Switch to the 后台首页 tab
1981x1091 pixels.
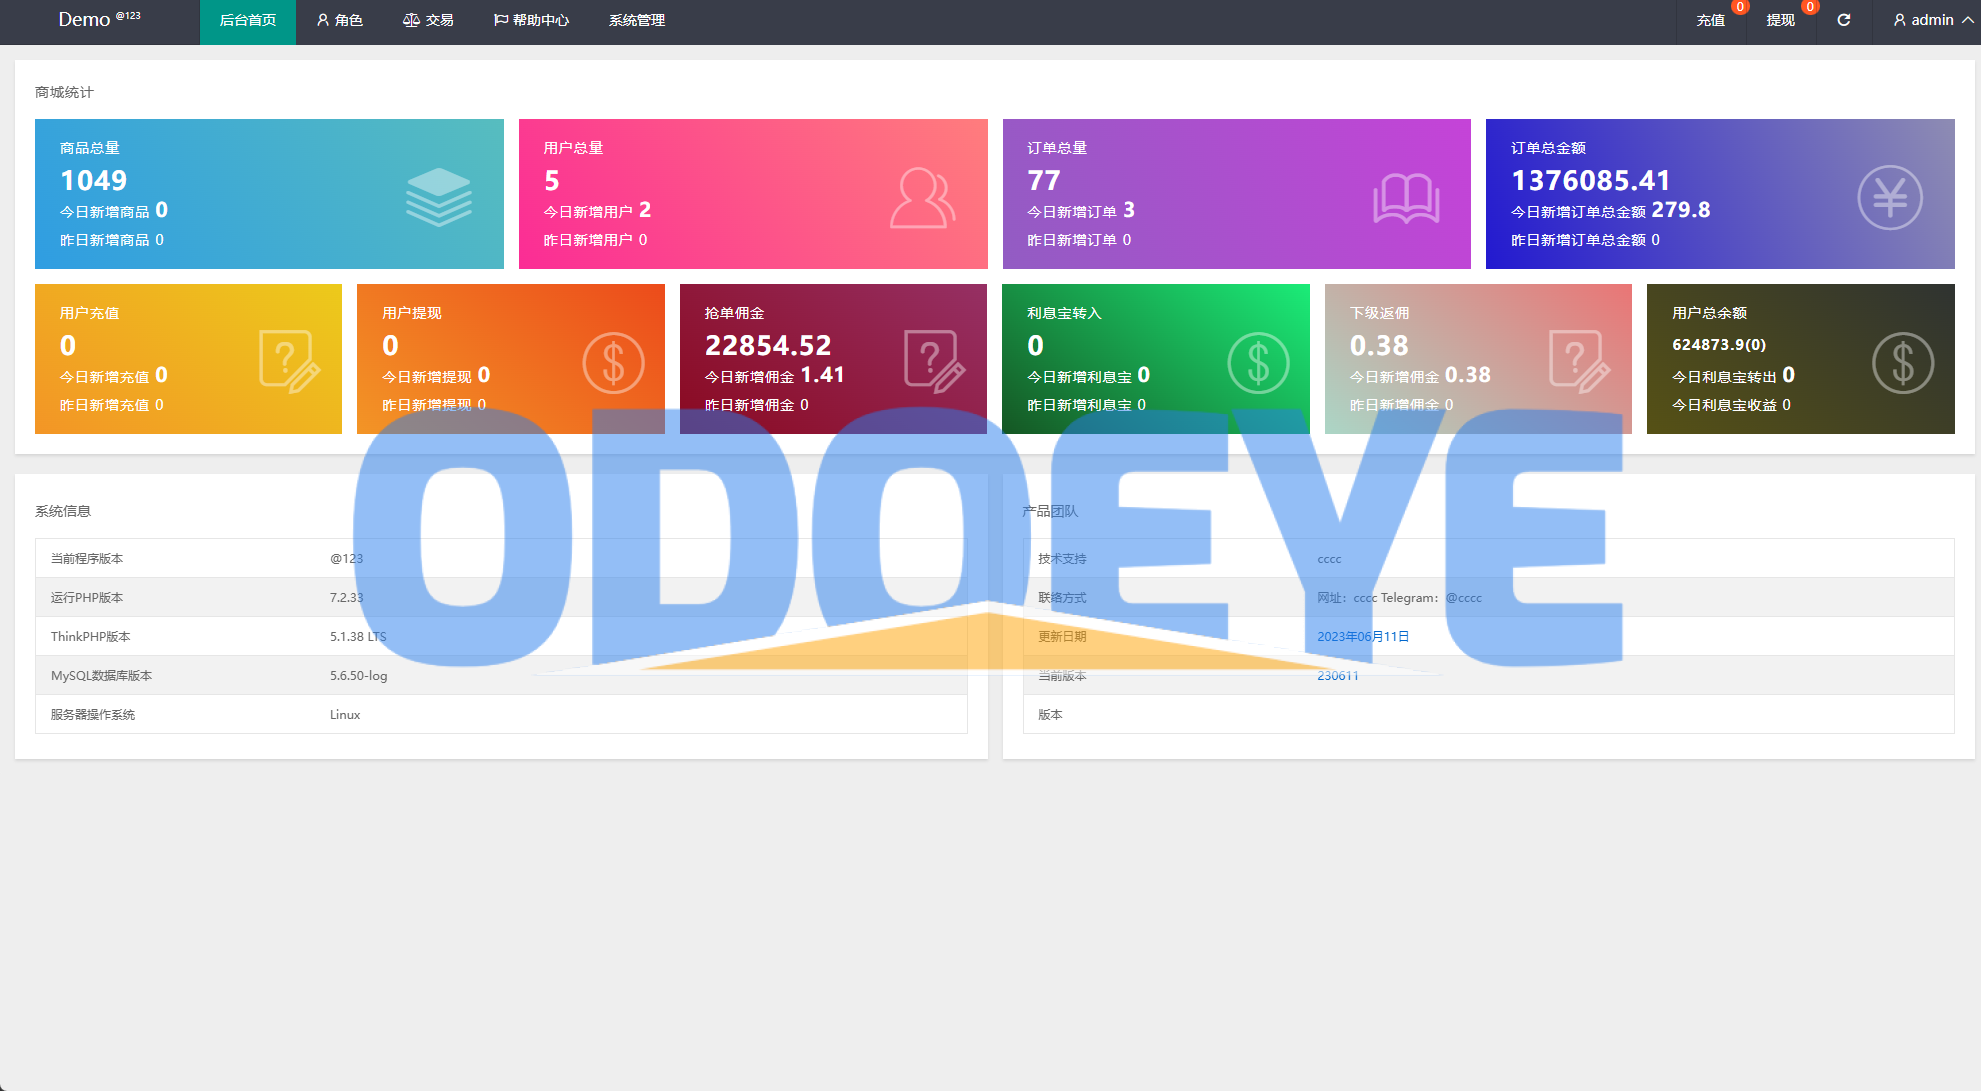point(247,20)
